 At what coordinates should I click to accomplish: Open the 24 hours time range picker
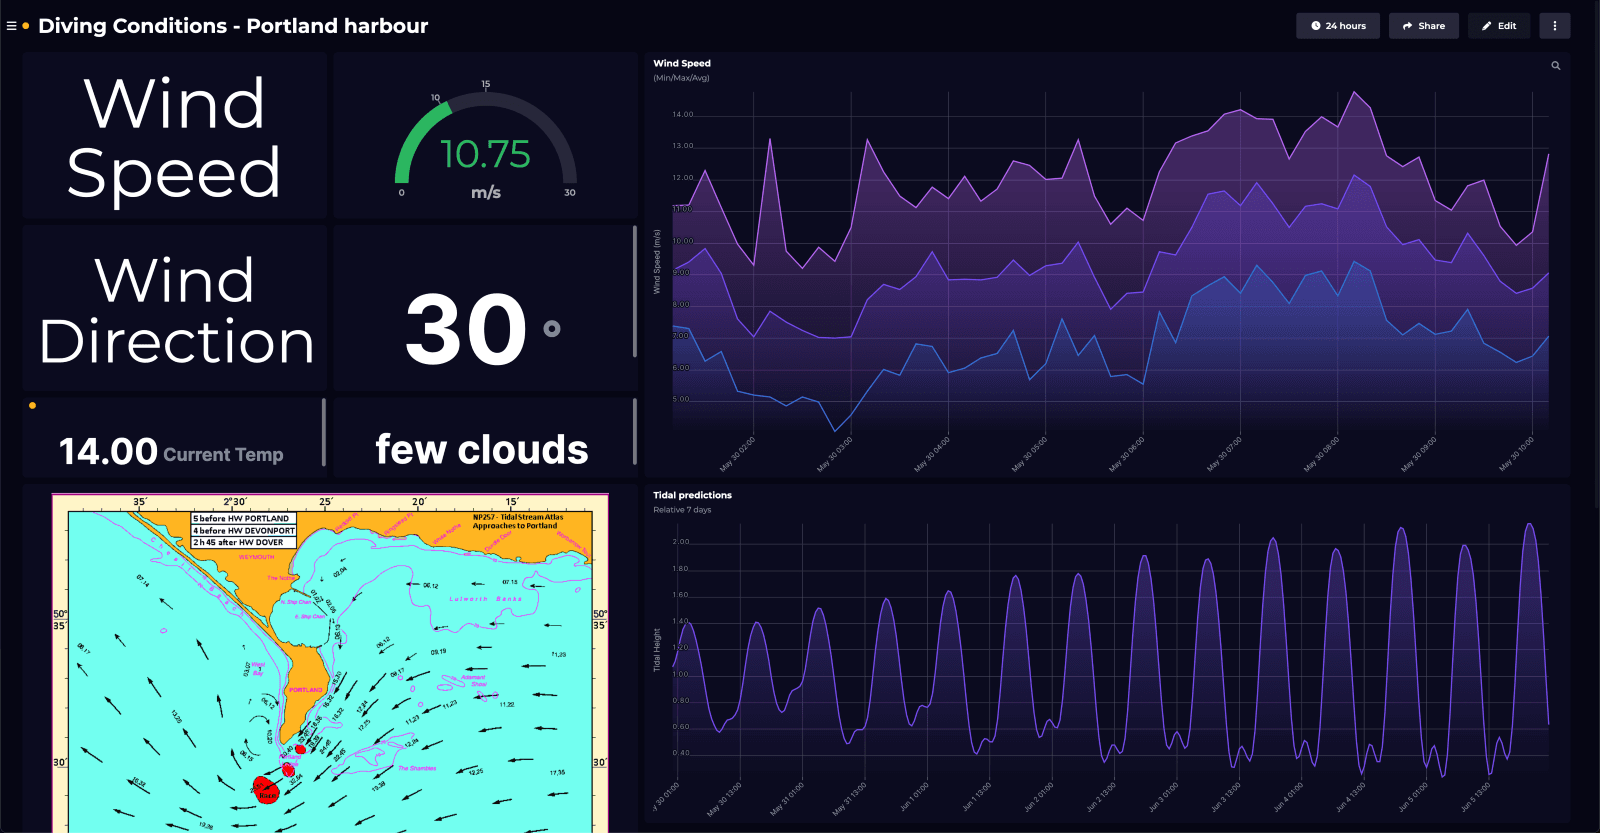pos(1338,26)
